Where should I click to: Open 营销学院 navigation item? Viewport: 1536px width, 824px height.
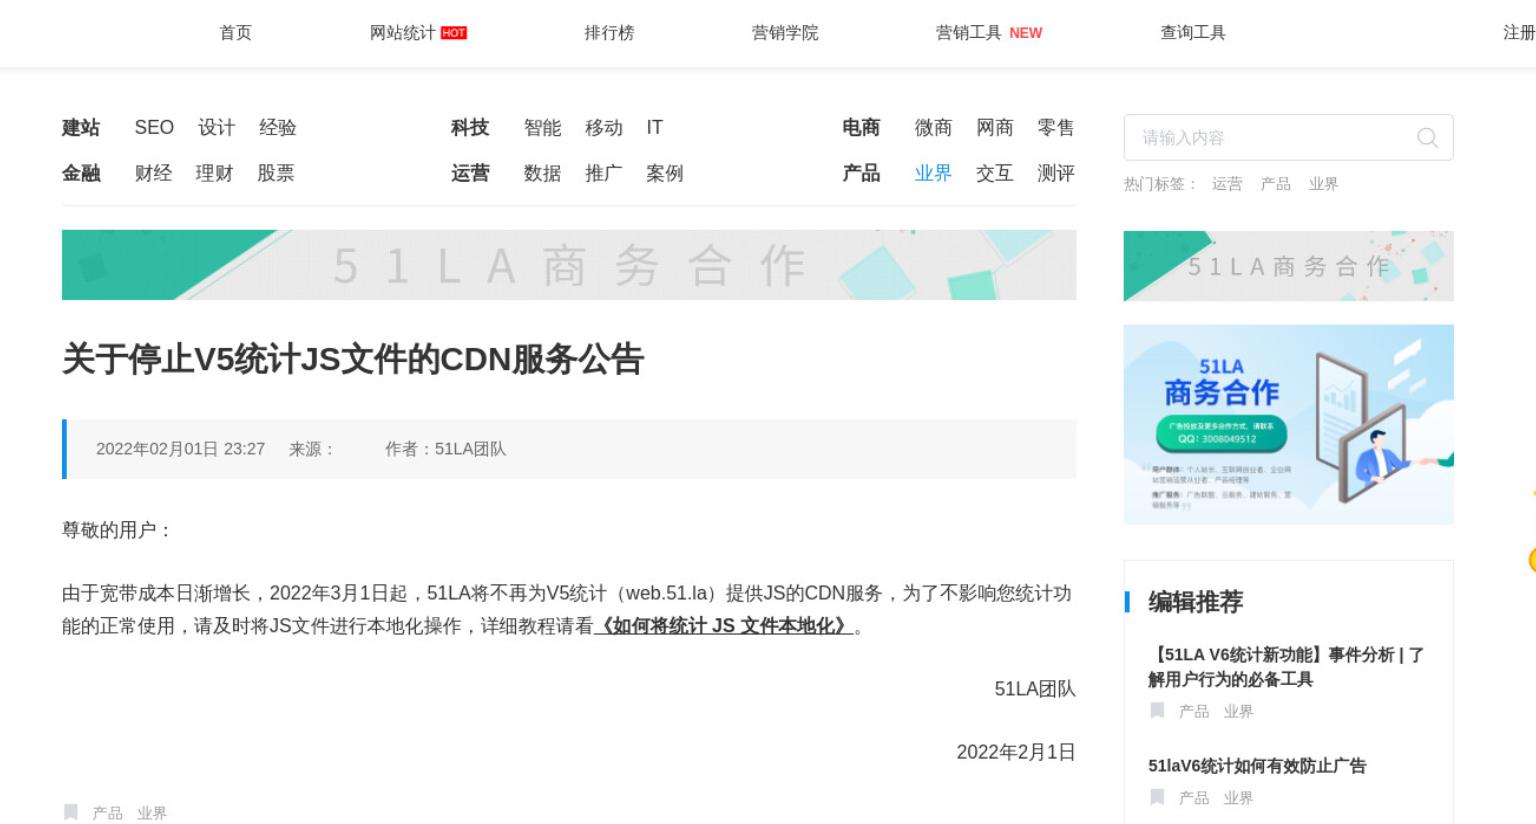[785, 33]
